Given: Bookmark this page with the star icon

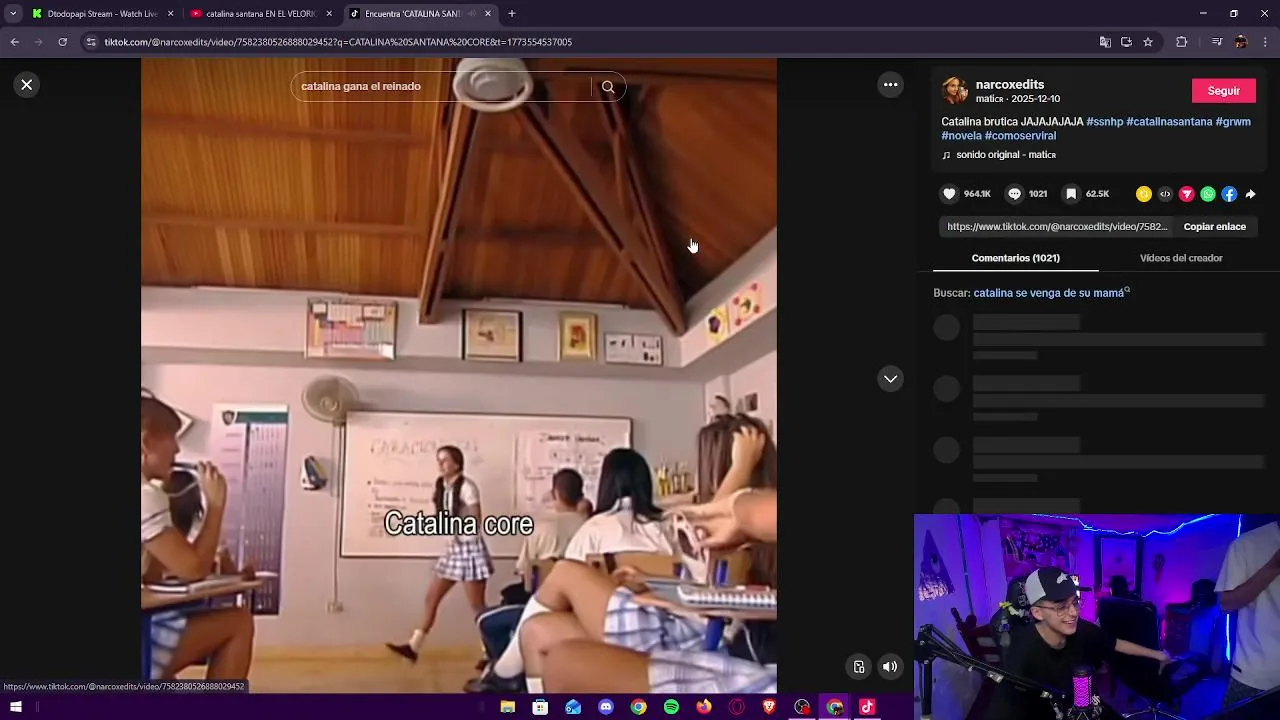Looking at the screenshot, I should point(1148,42).
